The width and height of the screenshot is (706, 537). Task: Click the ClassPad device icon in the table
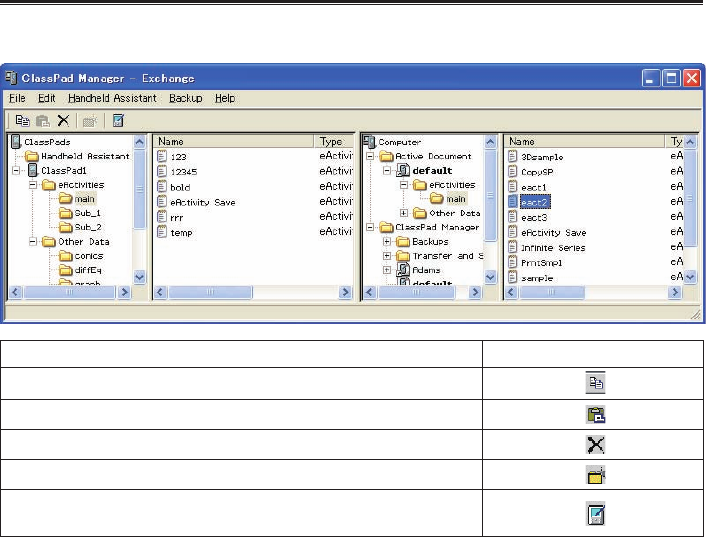pyautogui.click(x=596, y=514)
